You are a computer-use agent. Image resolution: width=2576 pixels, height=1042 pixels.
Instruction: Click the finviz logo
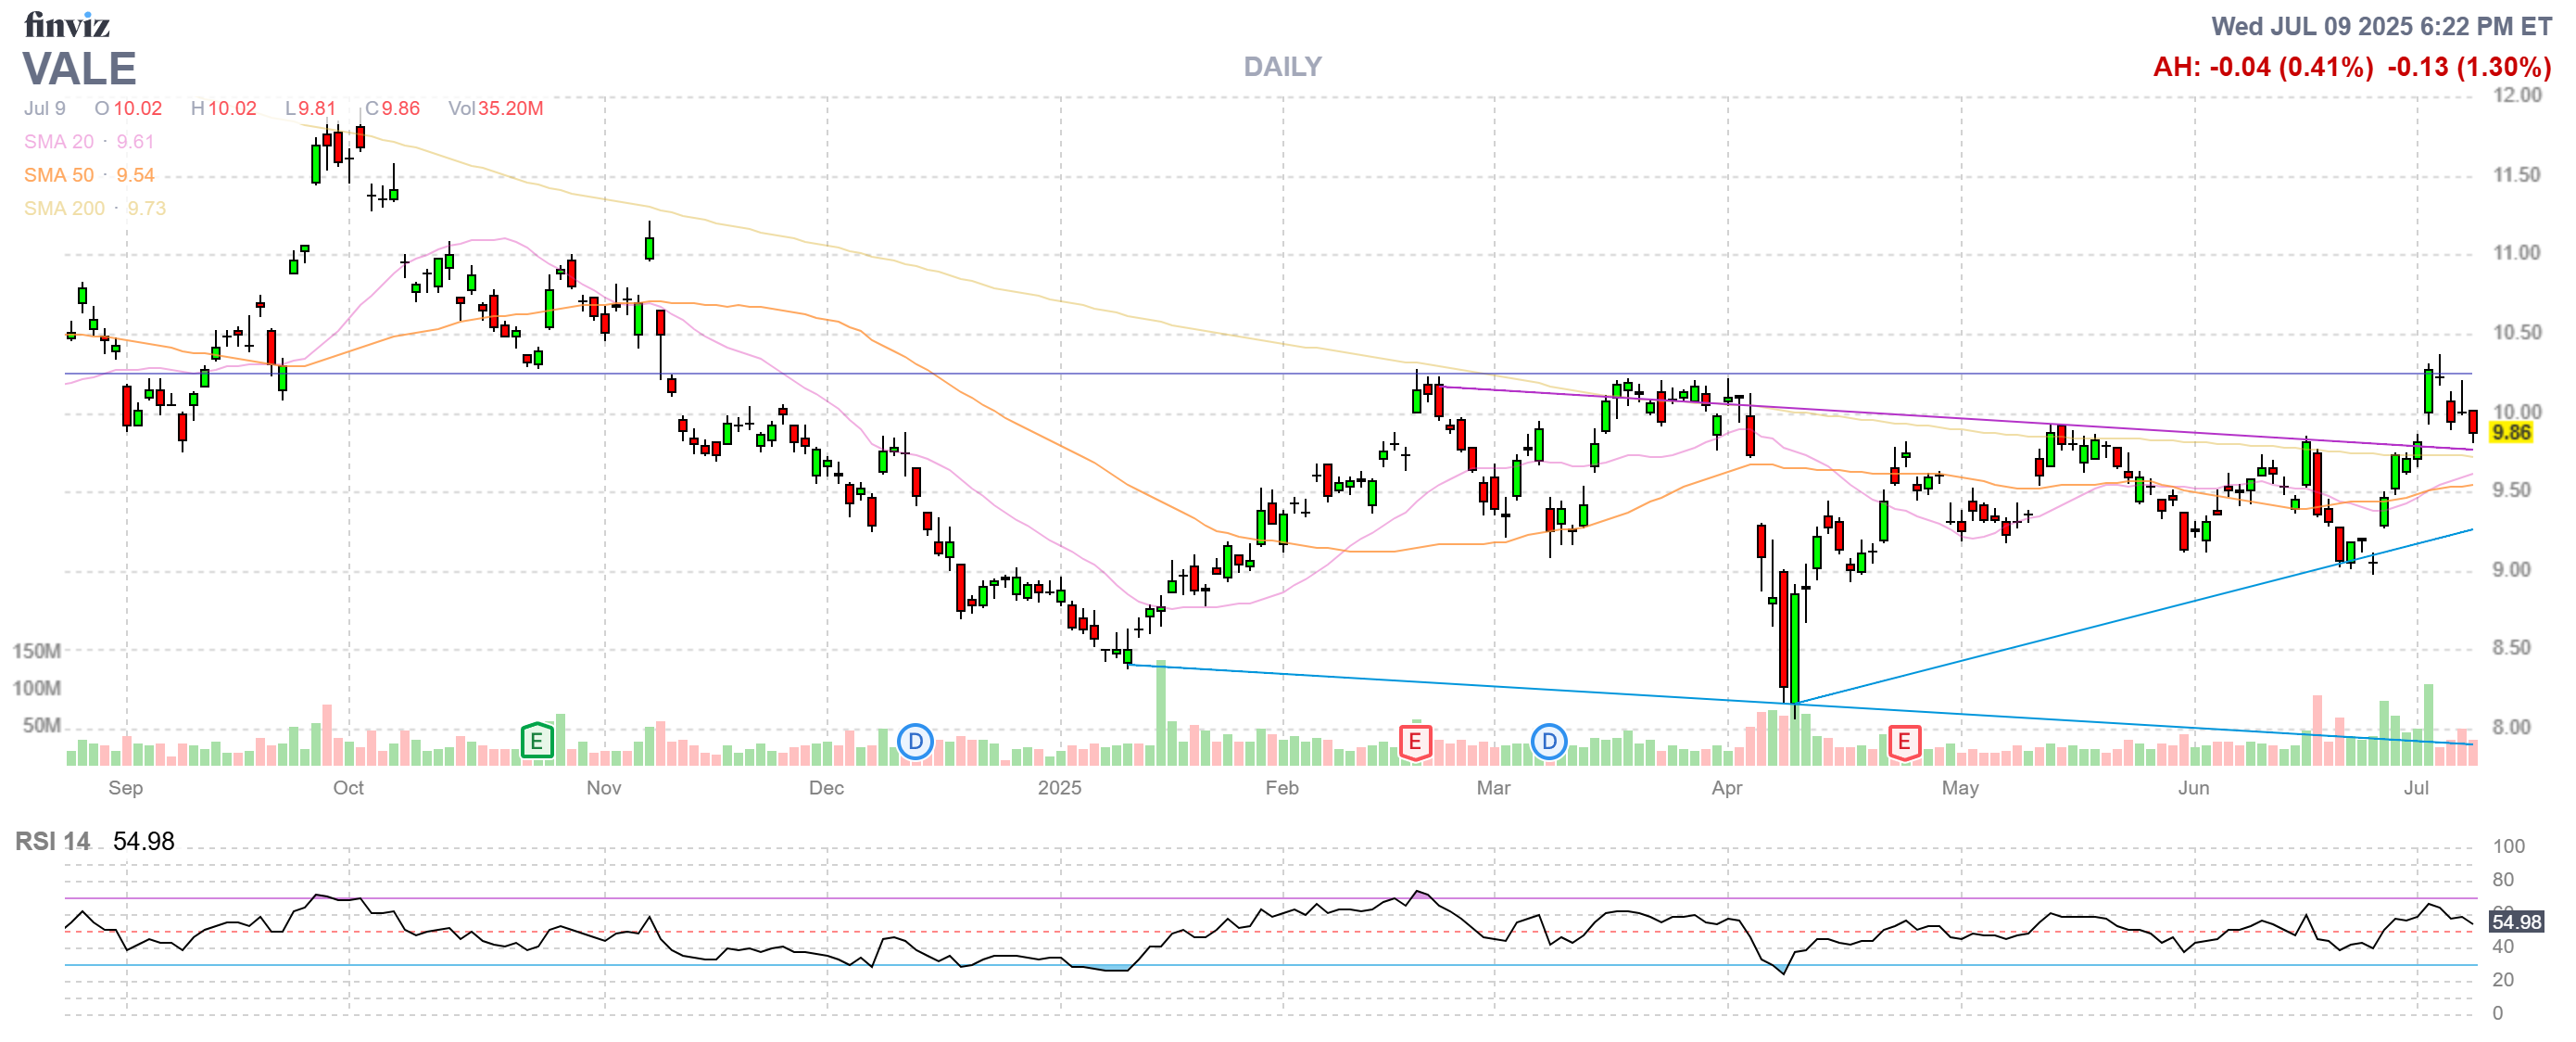(66, 24)
